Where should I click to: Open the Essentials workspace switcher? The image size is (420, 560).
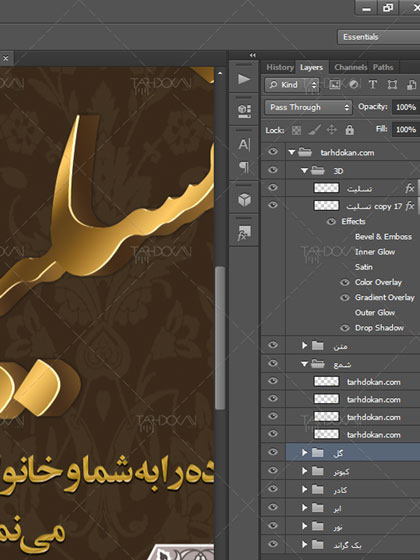379,37
